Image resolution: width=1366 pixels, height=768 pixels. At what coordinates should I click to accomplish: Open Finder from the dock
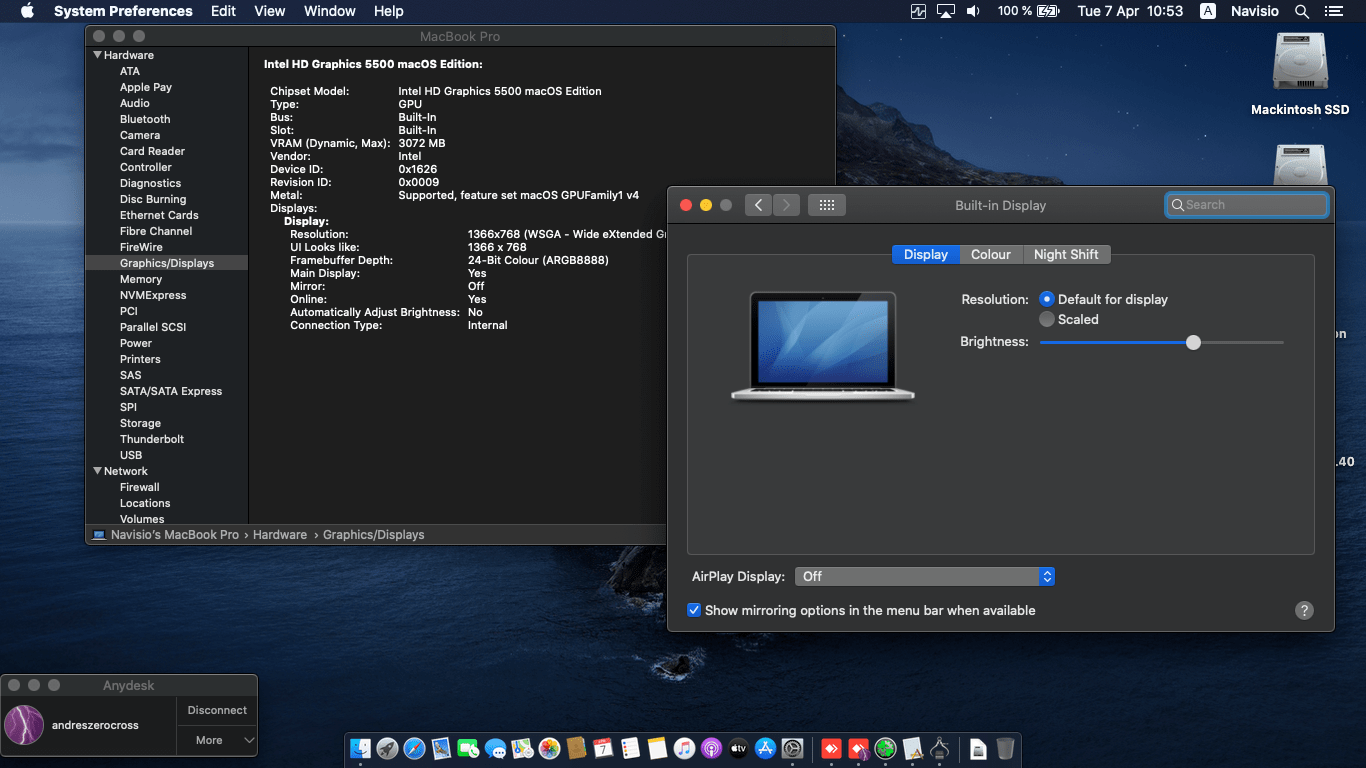coord(361,748)
